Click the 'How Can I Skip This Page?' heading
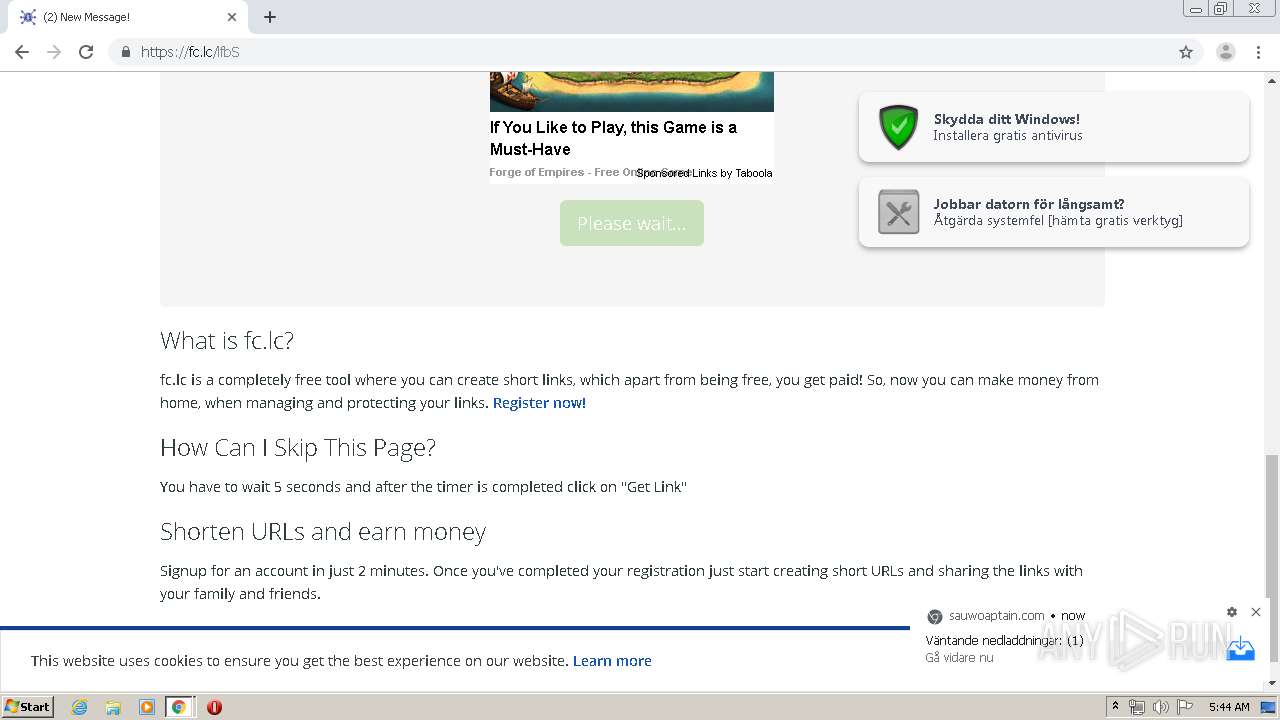 [x=298, y=448]
